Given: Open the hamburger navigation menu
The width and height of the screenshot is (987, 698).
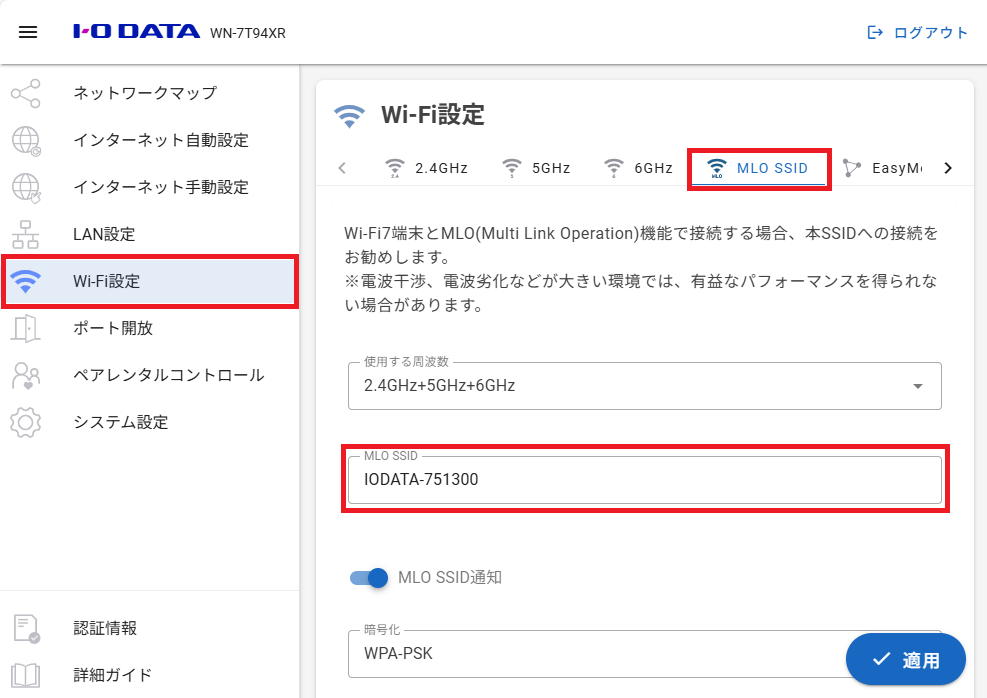Looking at the screenshot, I should (27, 31).
